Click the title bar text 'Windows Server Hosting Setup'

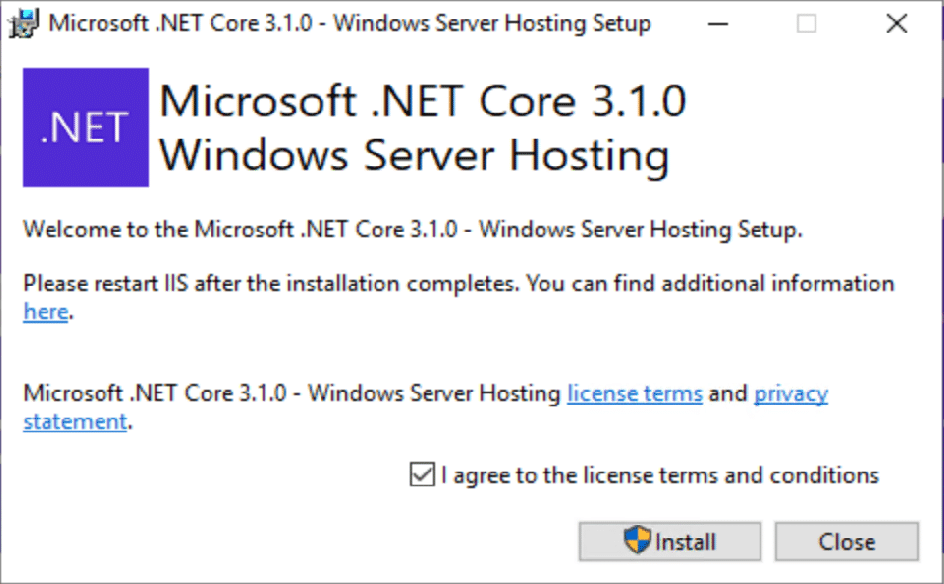pyautogui.click(x=492, y=23)
